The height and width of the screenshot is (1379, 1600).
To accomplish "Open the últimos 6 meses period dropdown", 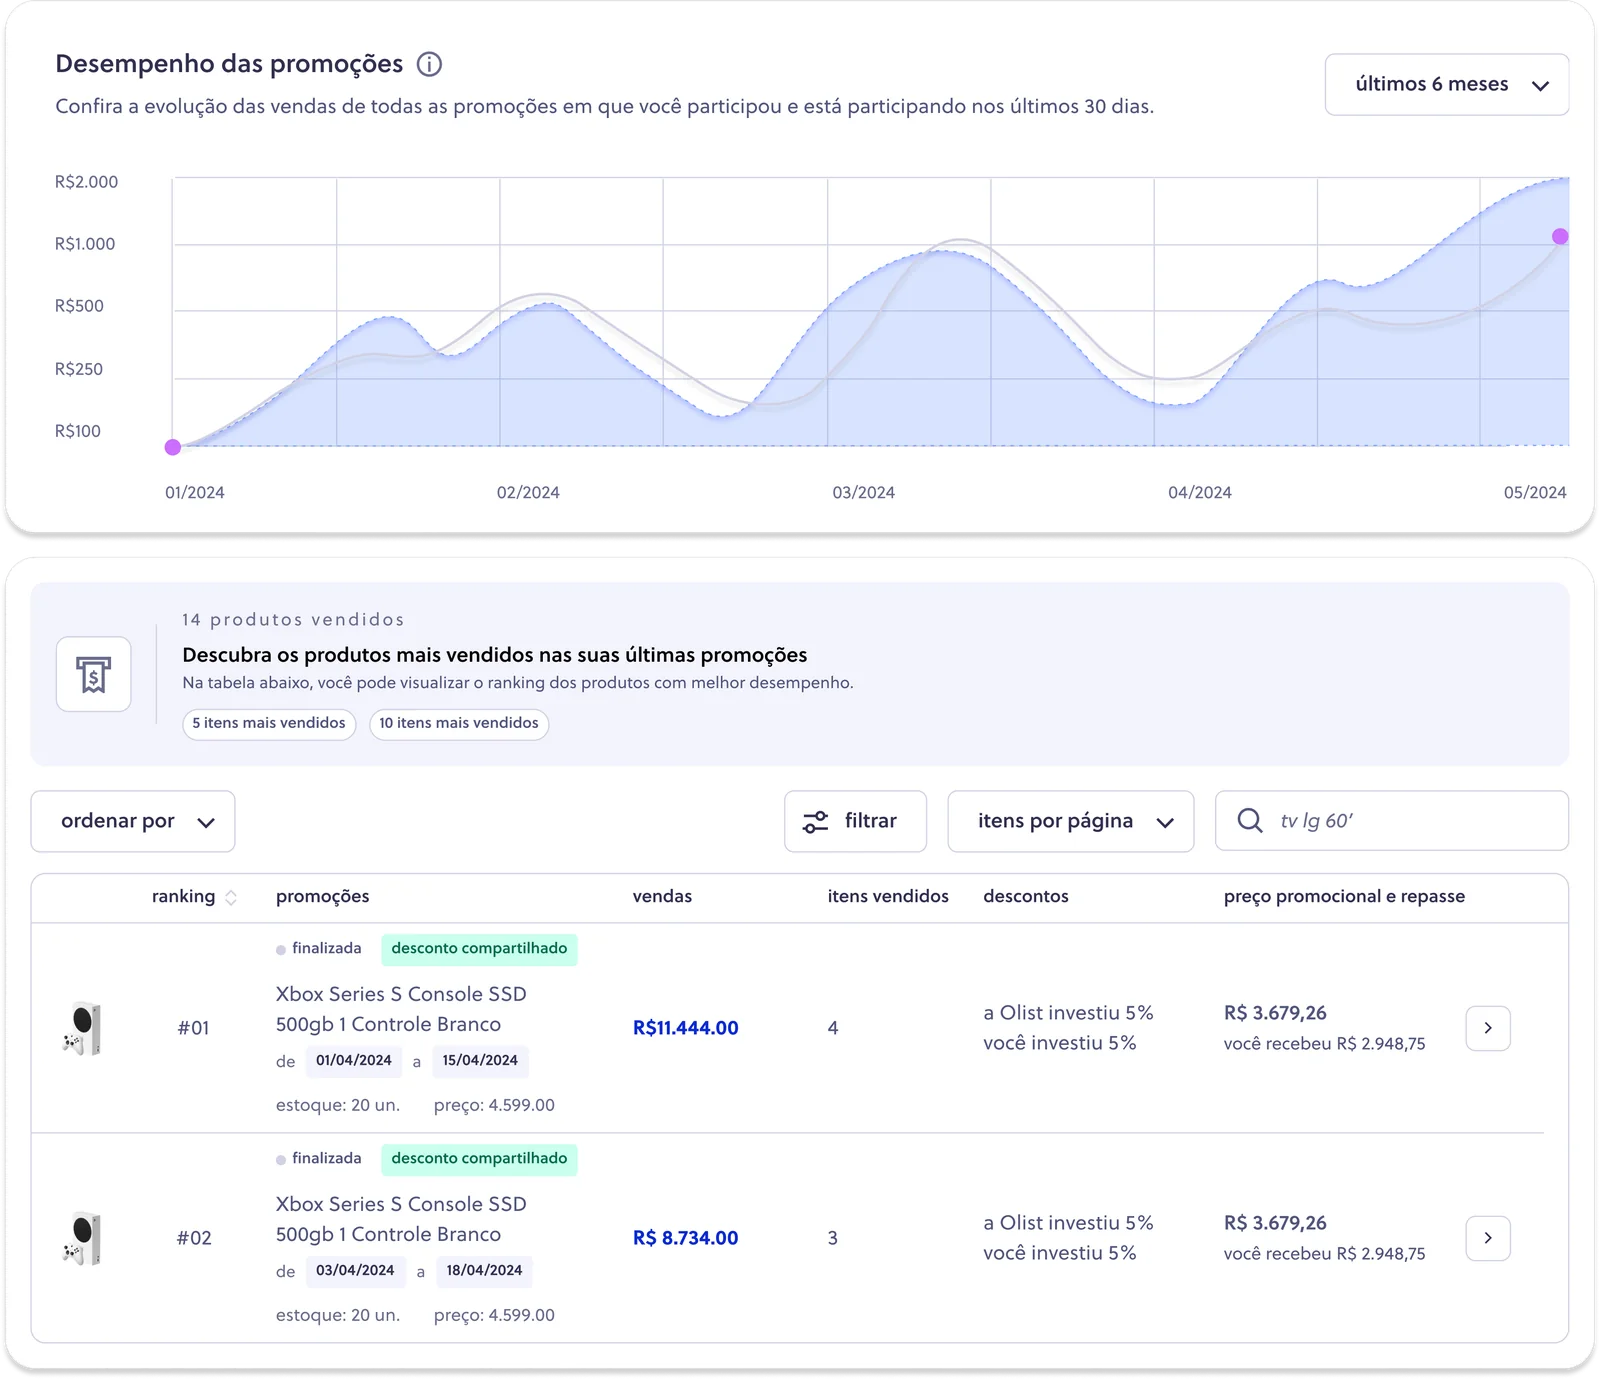I will tap(1446, 84).
